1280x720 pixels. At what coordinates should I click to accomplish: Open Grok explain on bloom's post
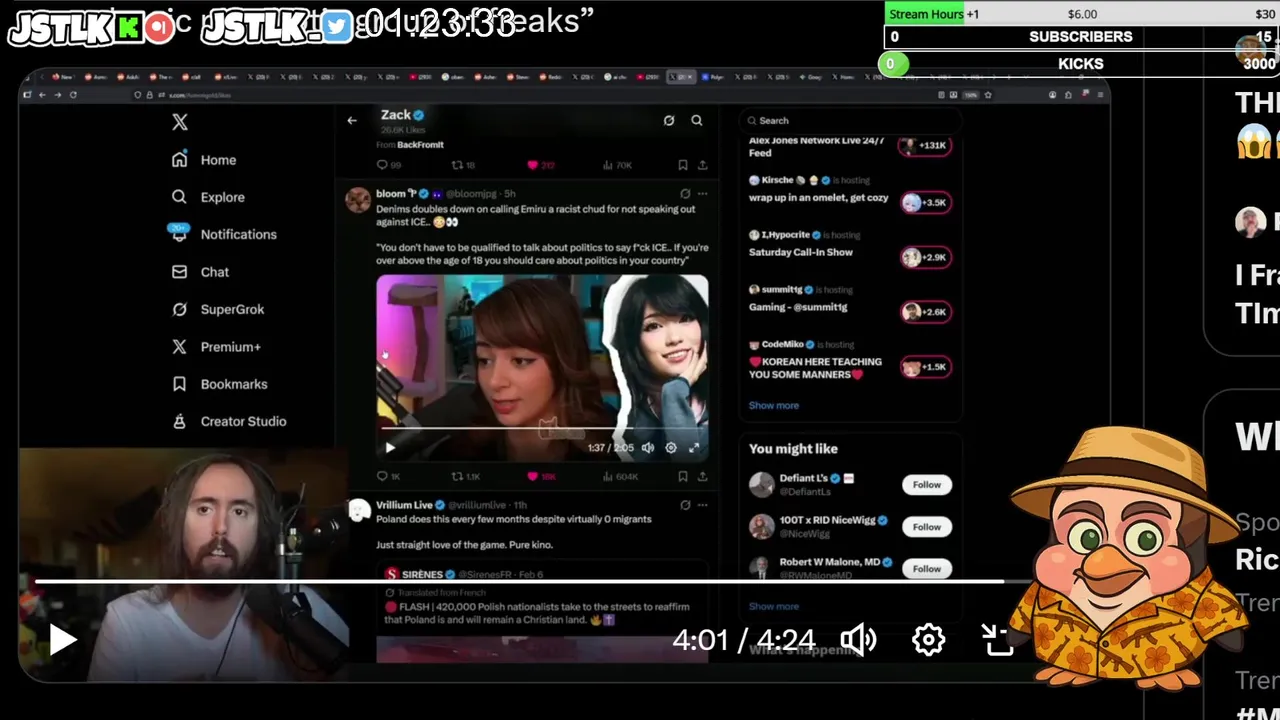tap(685, 194)
